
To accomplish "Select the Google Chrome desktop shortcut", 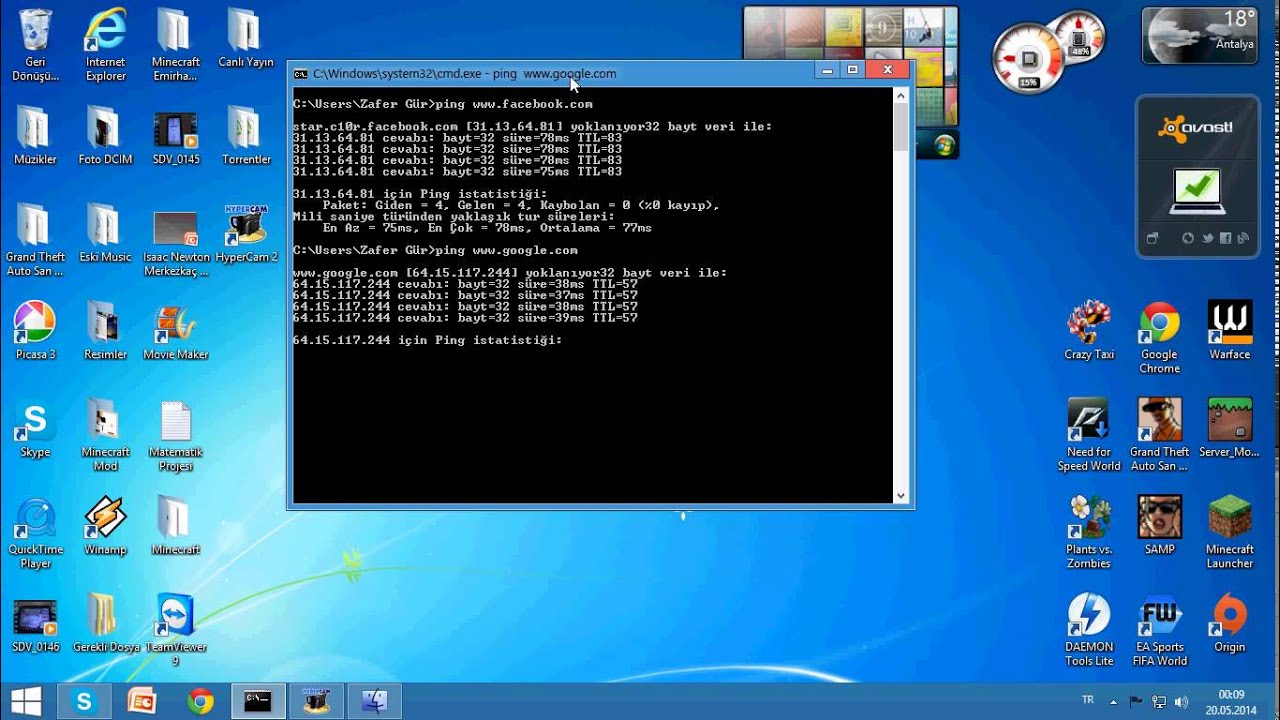I will (x=1159, y=337).
